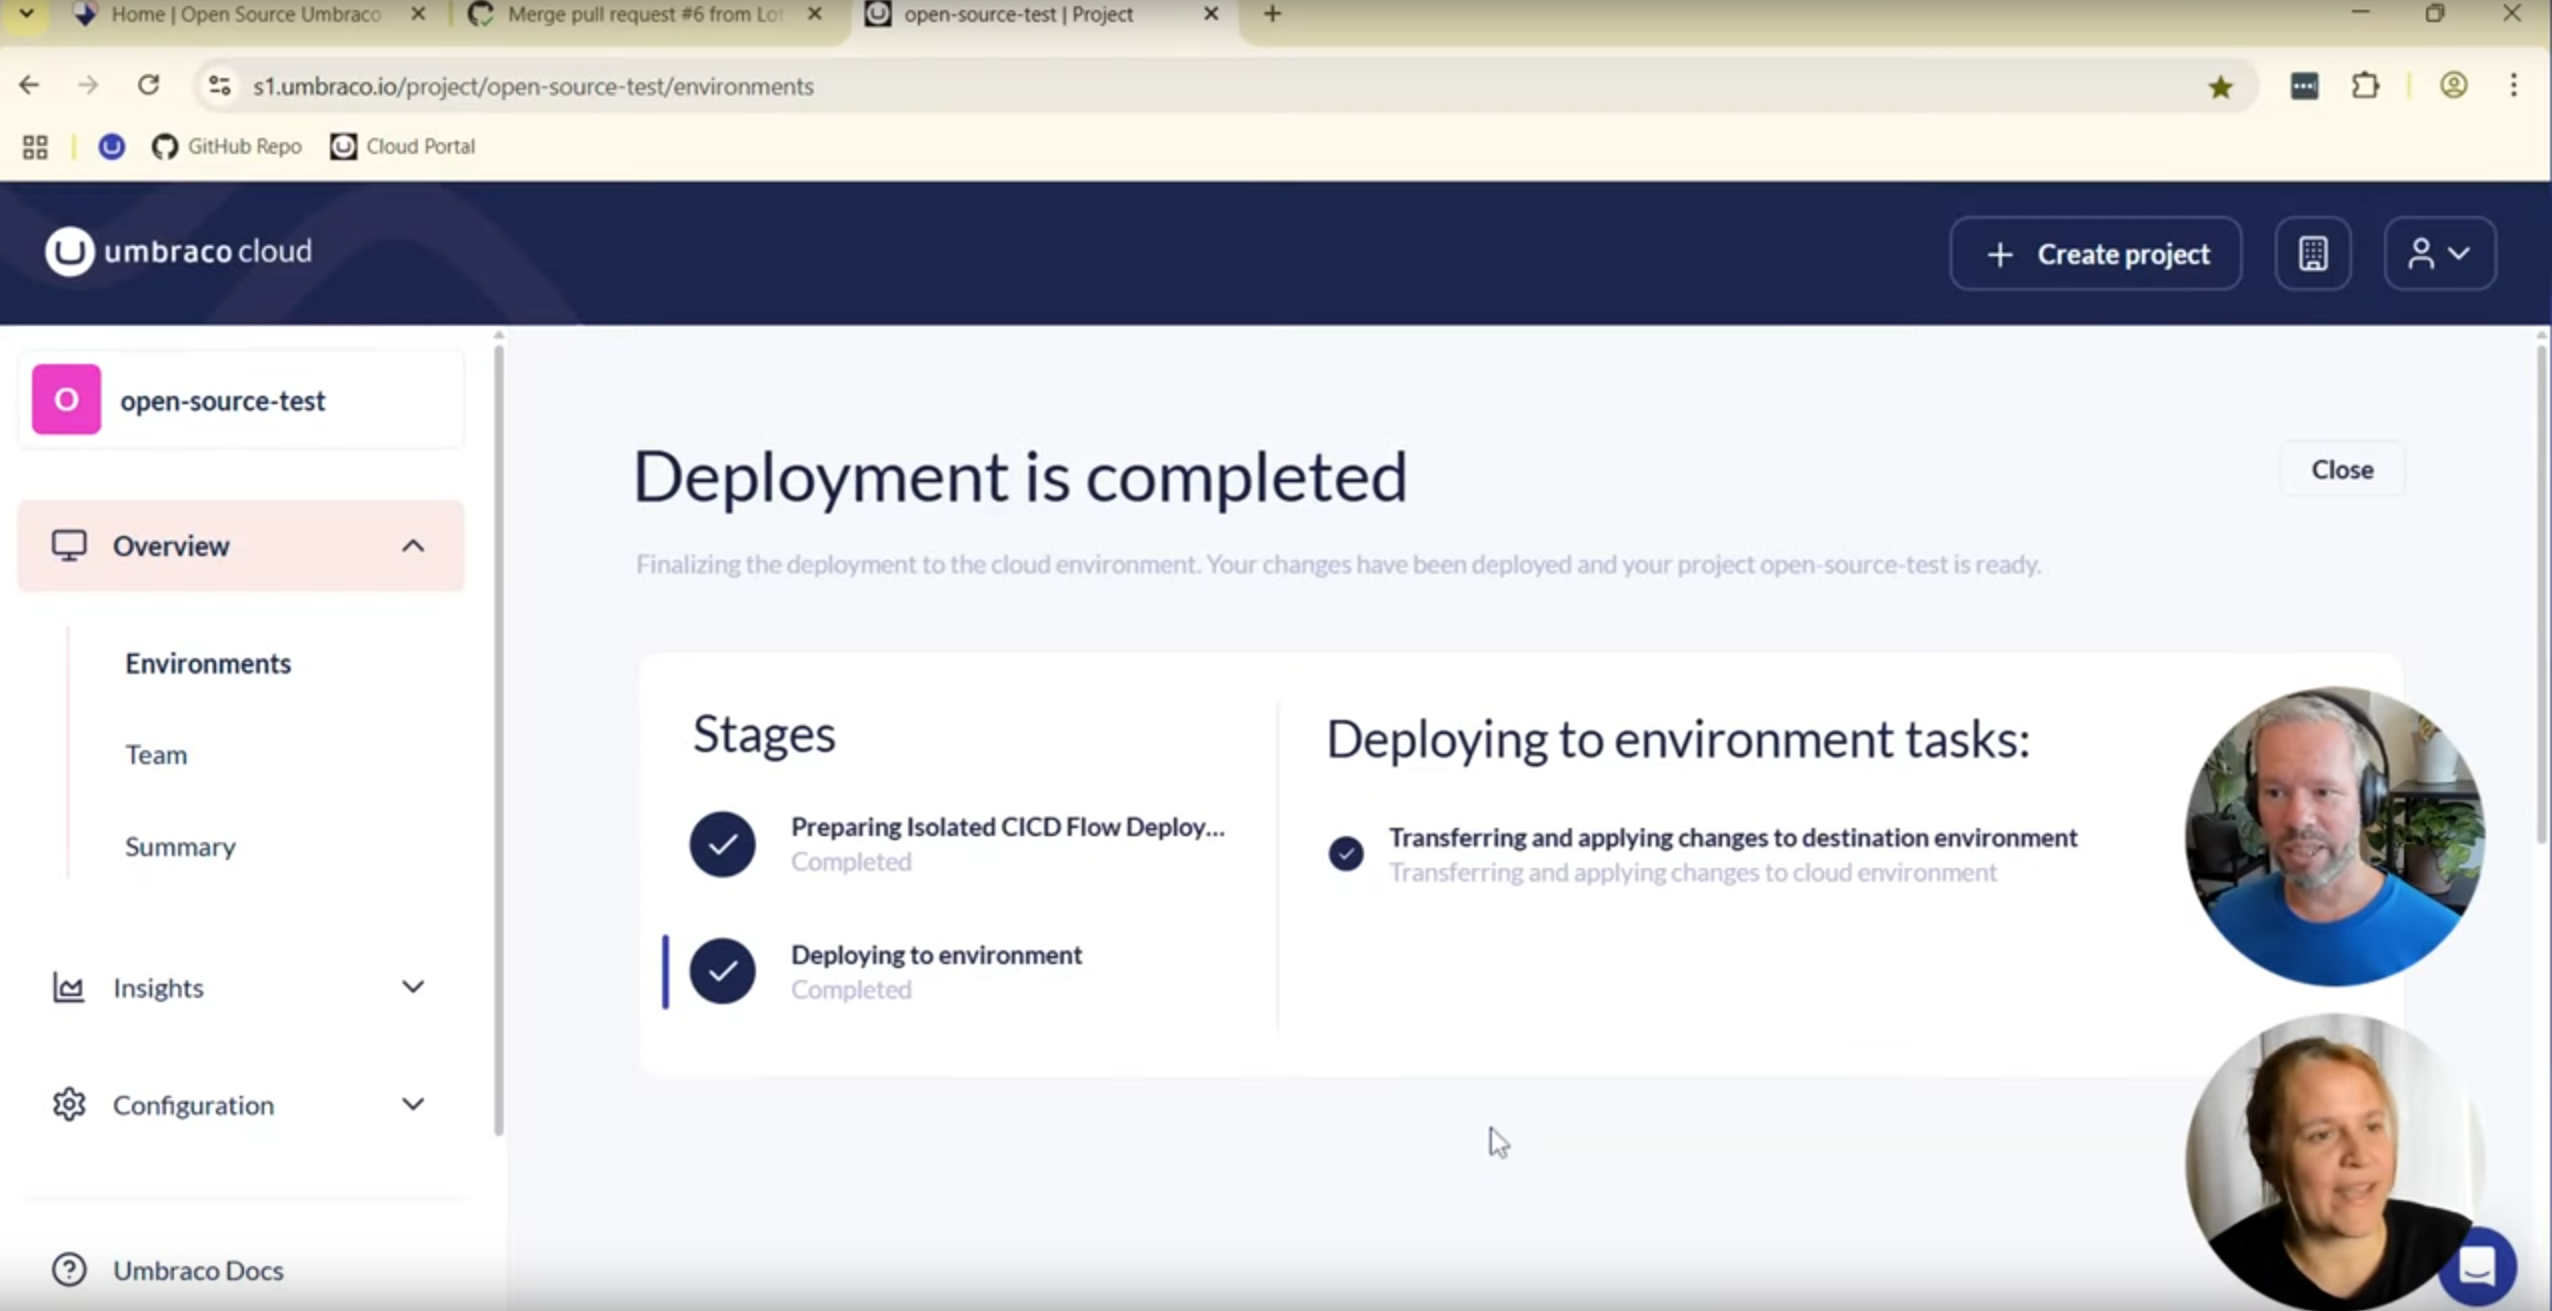The width and height of the screenshot is (2552, 1311).
Task: Open the organization building icon
Action: (x=2313, y=254)
